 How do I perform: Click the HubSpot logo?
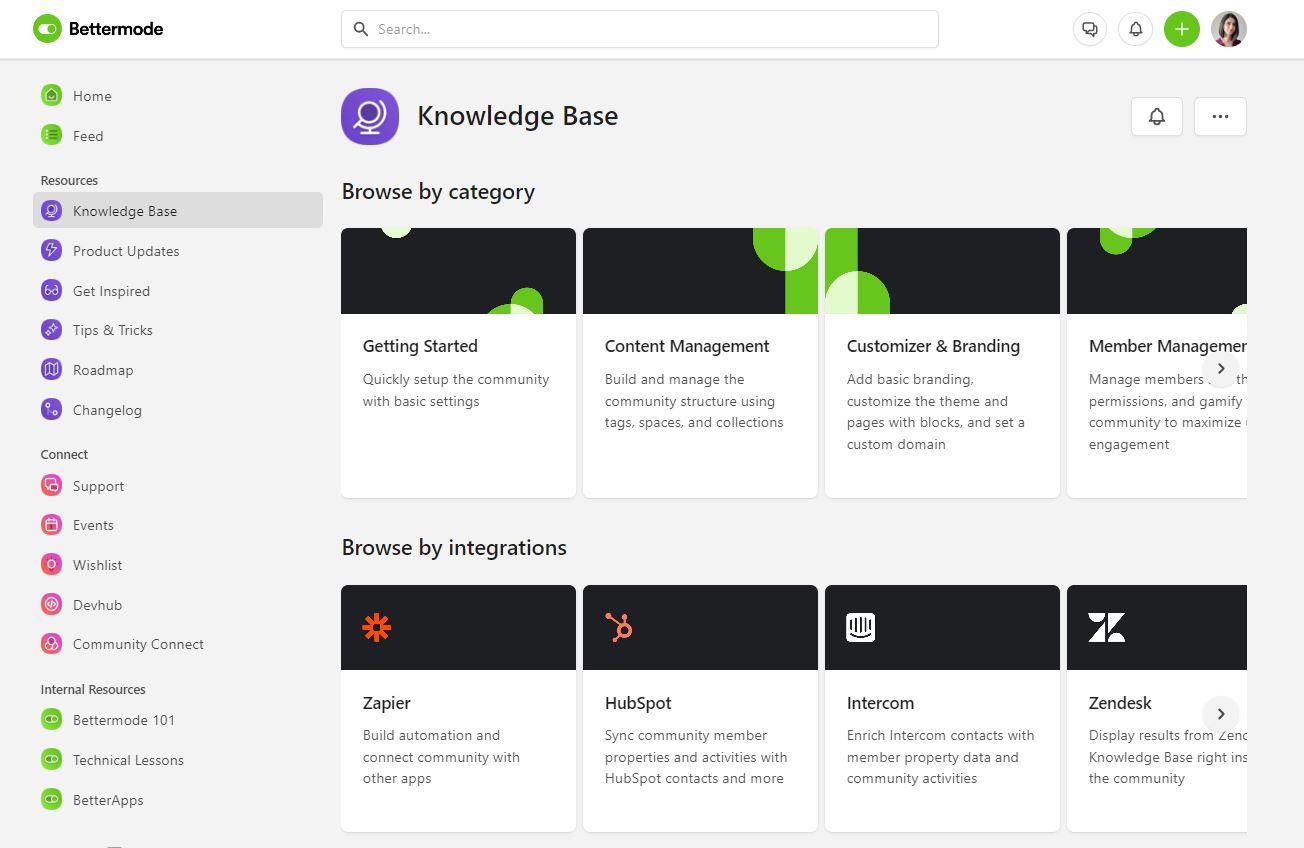click(x=619, y=627)
